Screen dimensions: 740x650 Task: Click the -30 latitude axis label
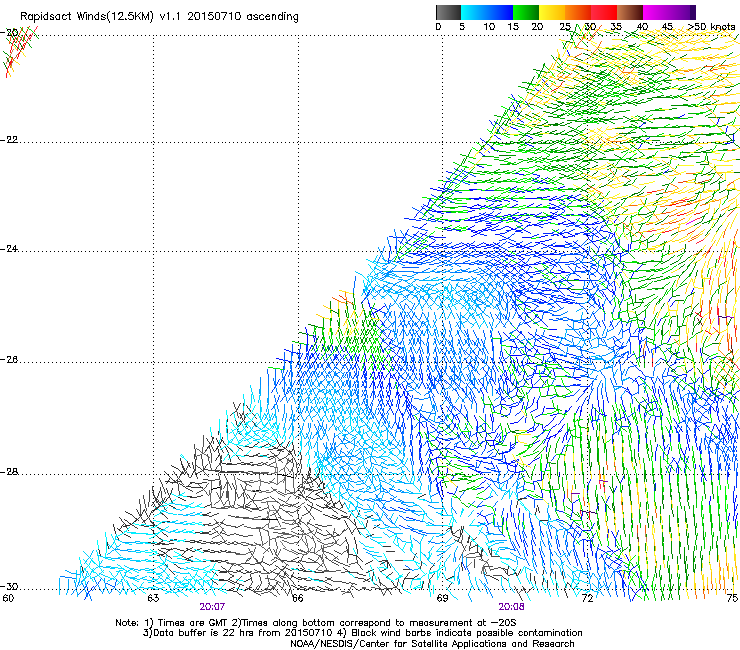[9, 586]
